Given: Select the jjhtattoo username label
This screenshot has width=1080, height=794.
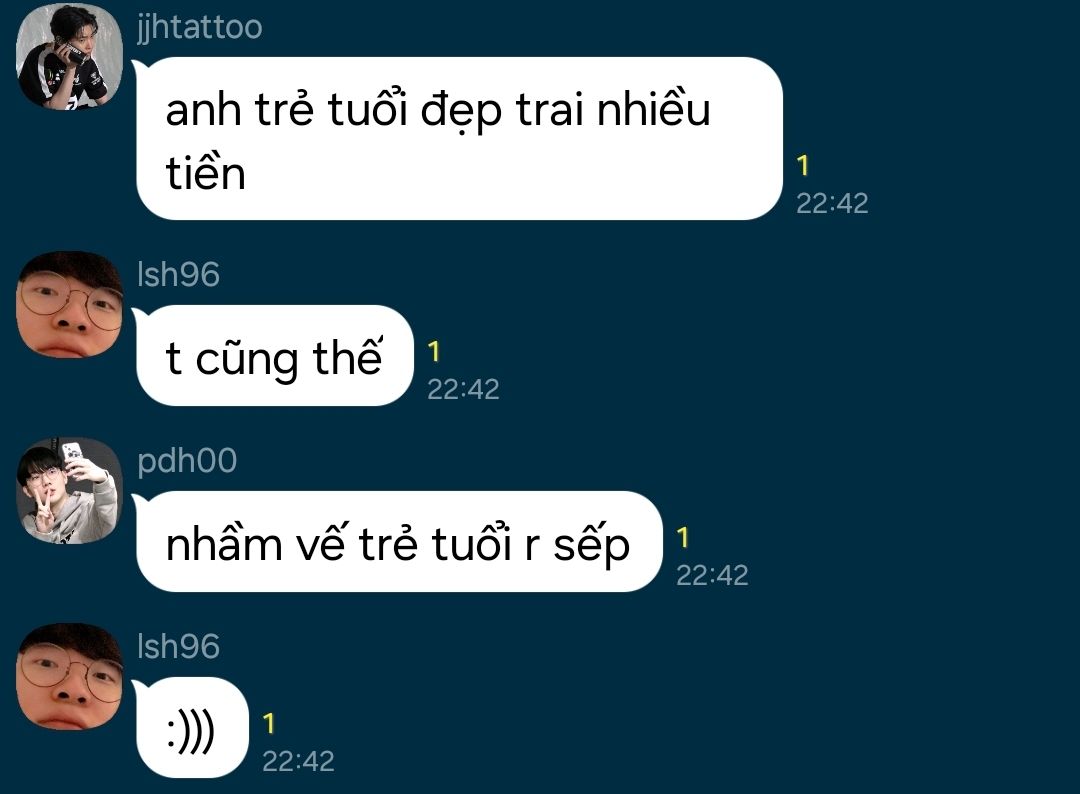Looking at the screenshot, I should pyautogui.click(x=200, y=28).
